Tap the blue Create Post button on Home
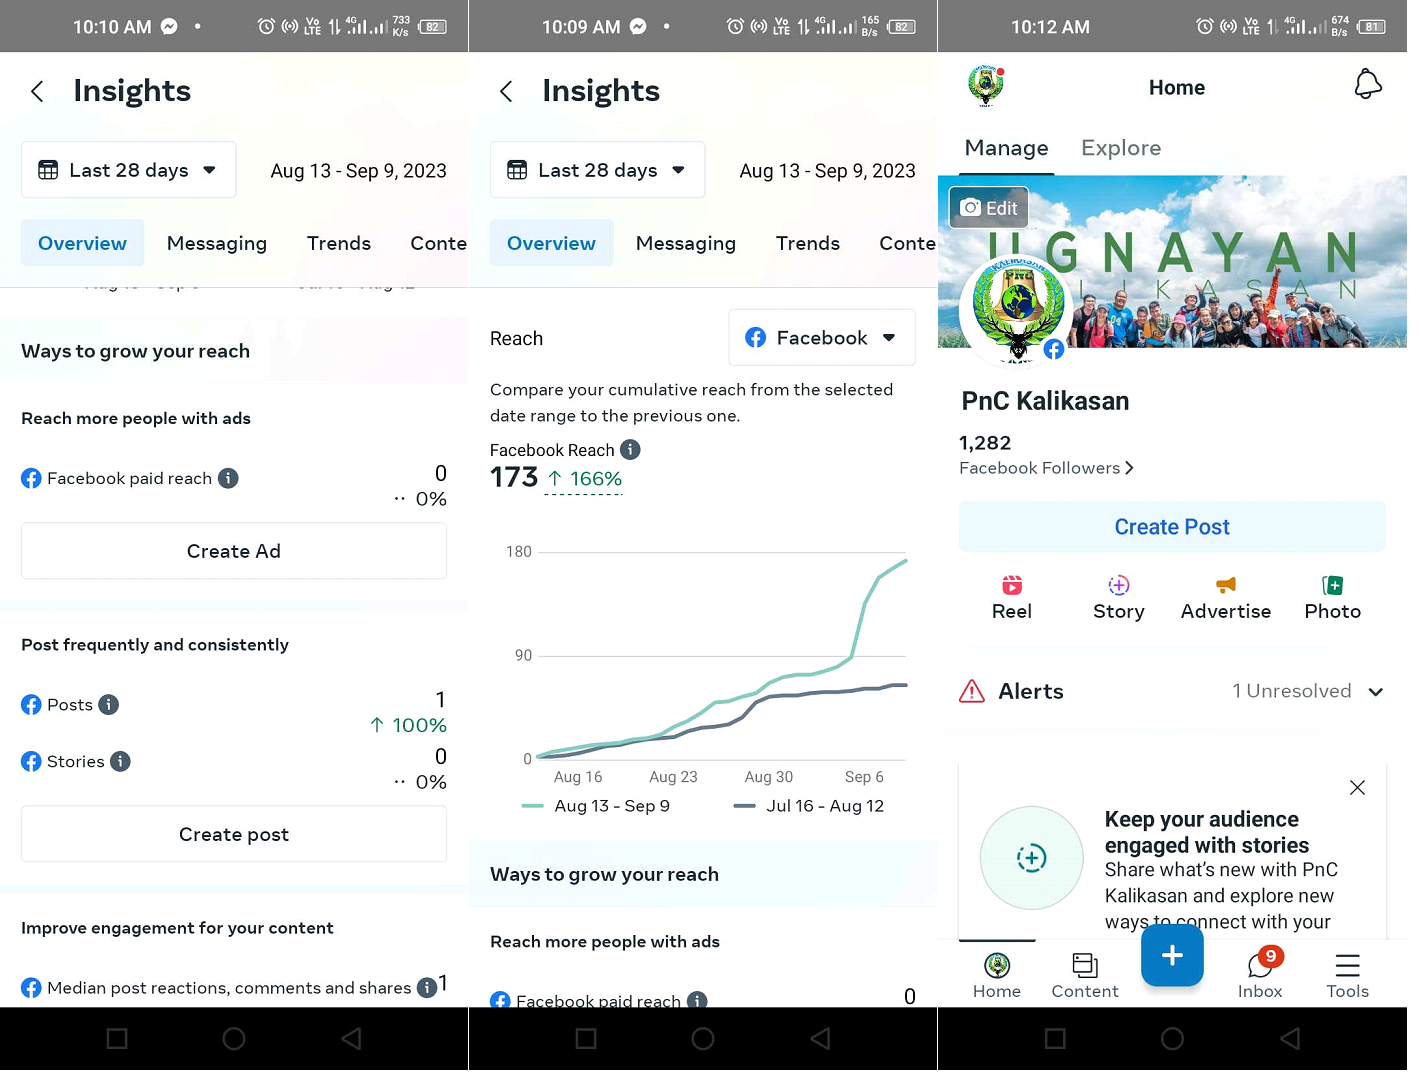 click(1172, 527)
